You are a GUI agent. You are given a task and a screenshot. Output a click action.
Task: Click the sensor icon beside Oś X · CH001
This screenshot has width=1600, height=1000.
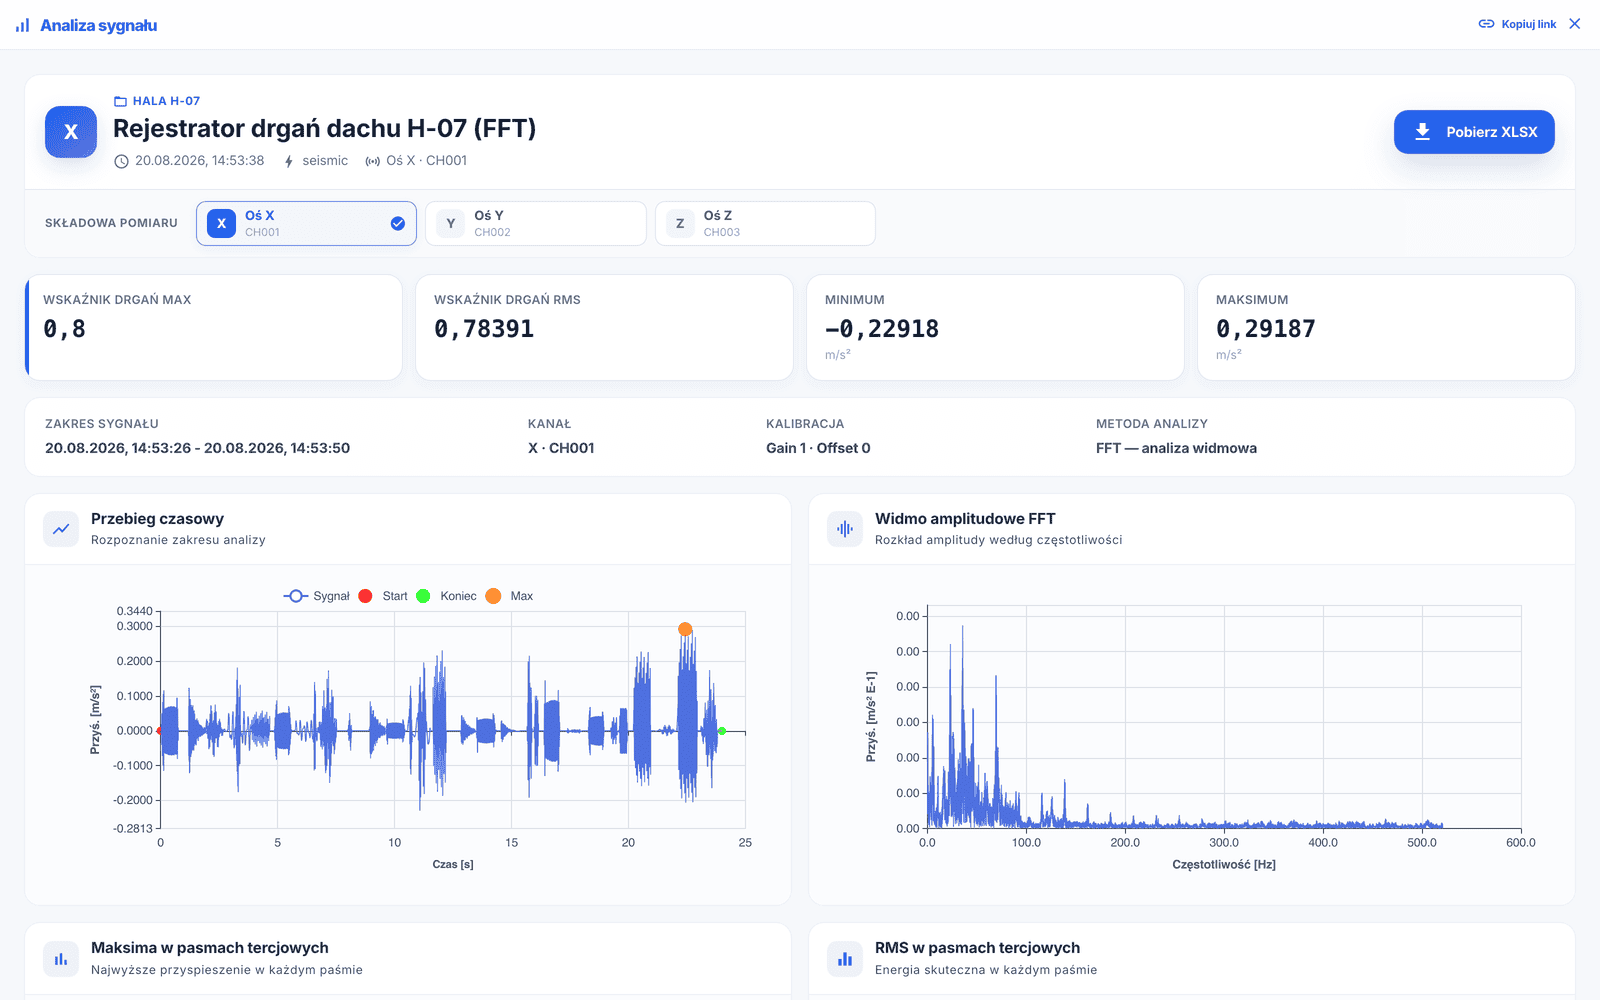coord(373,161)
